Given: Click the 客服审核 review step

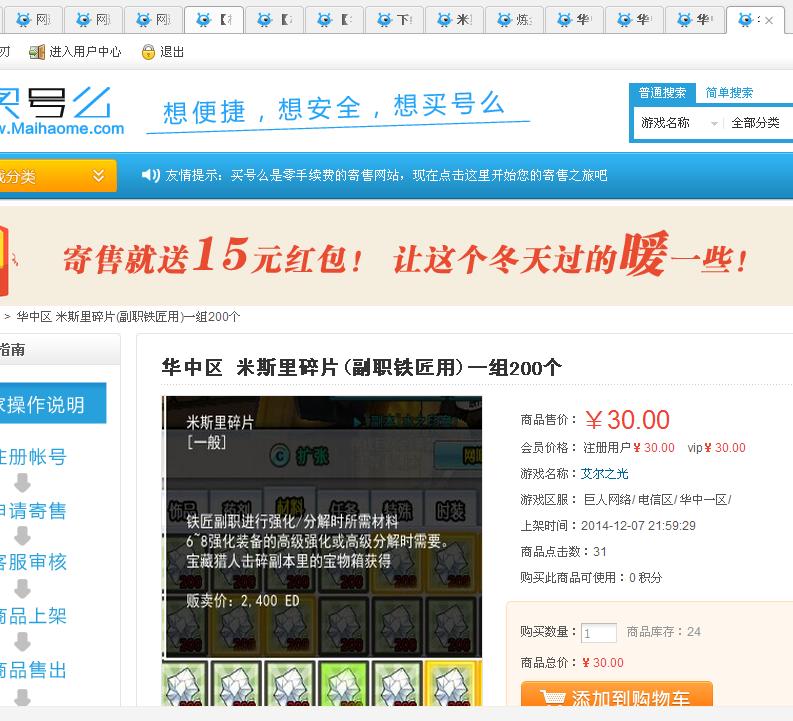Looking at the screenshot, I should 33,562.
